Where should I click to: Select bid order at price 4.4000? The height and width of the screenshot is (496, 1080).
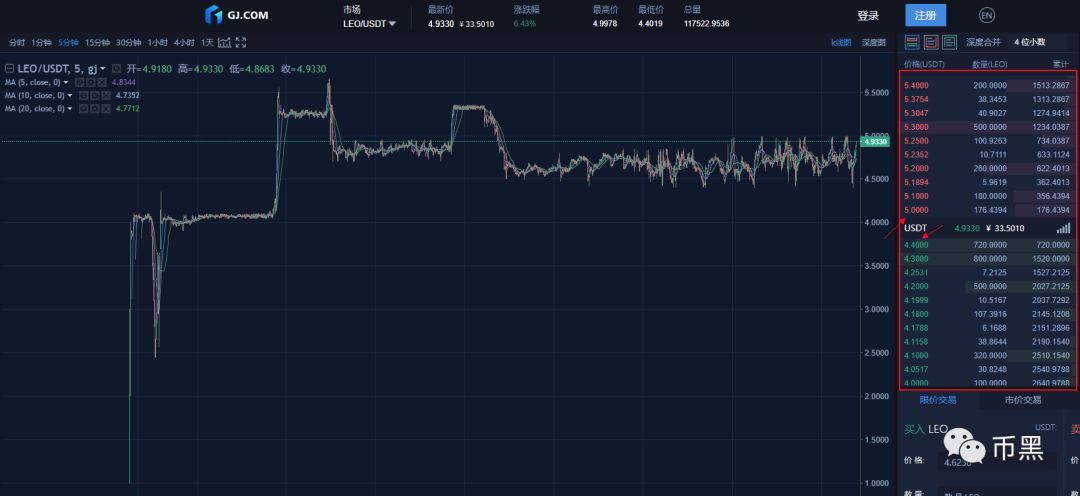[x=988, y=245]
